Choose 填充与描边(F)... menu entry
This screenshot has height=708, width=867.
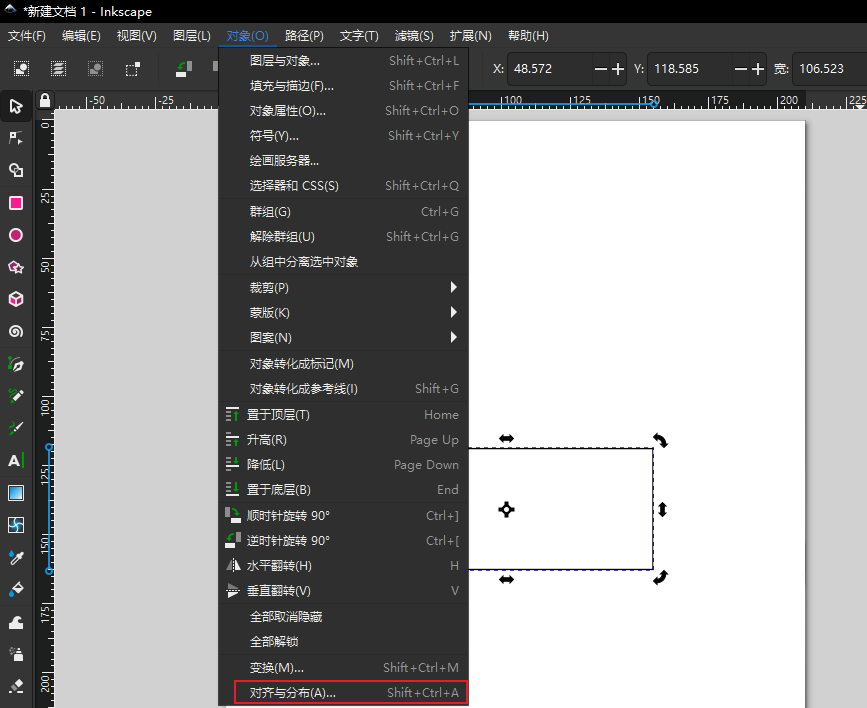343,86
